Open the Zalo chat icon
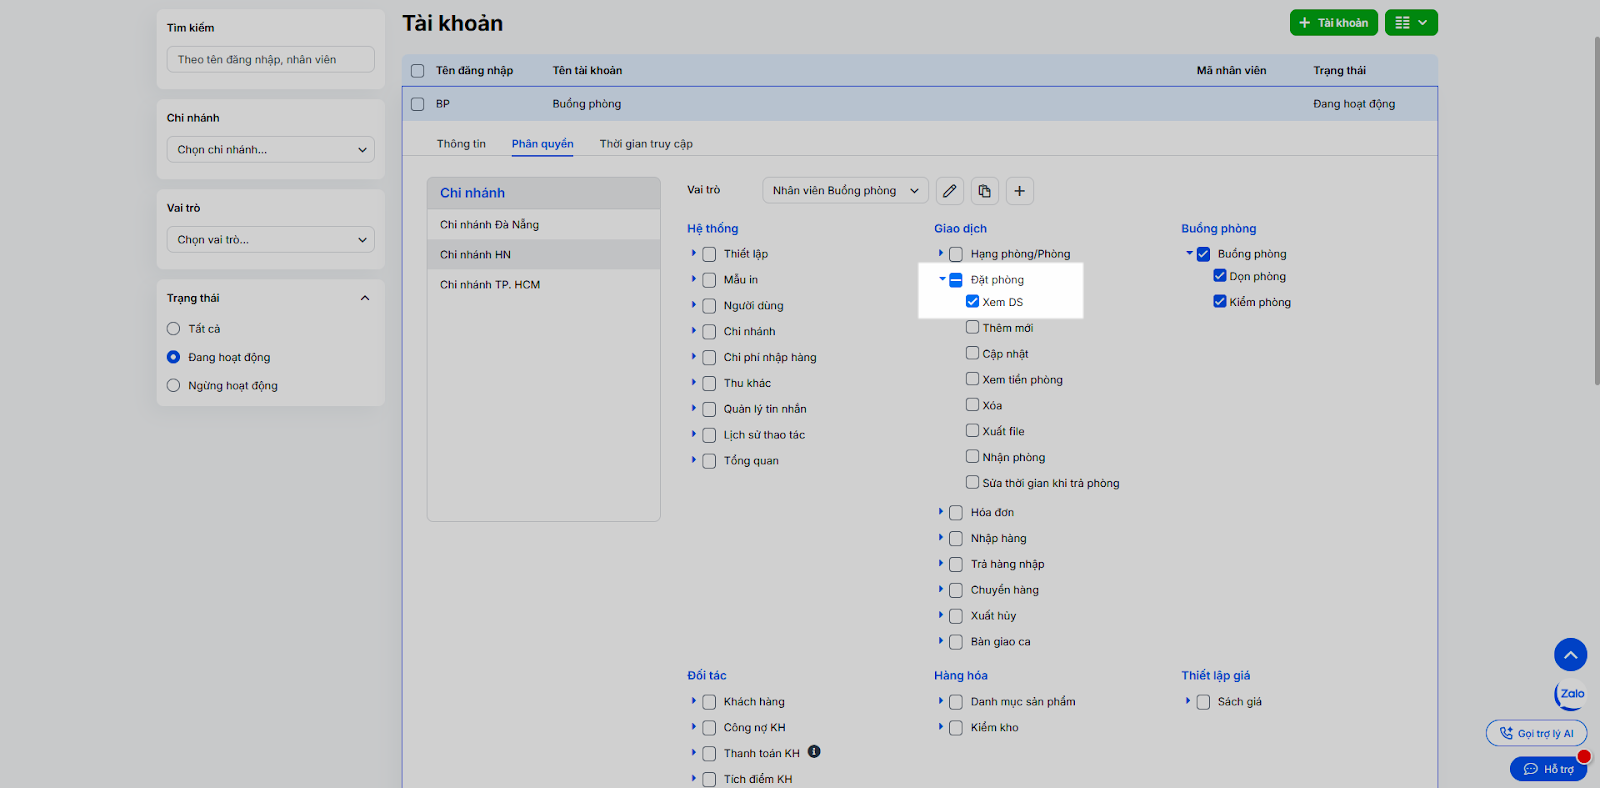1600x788 pixels. [1571, 694]
